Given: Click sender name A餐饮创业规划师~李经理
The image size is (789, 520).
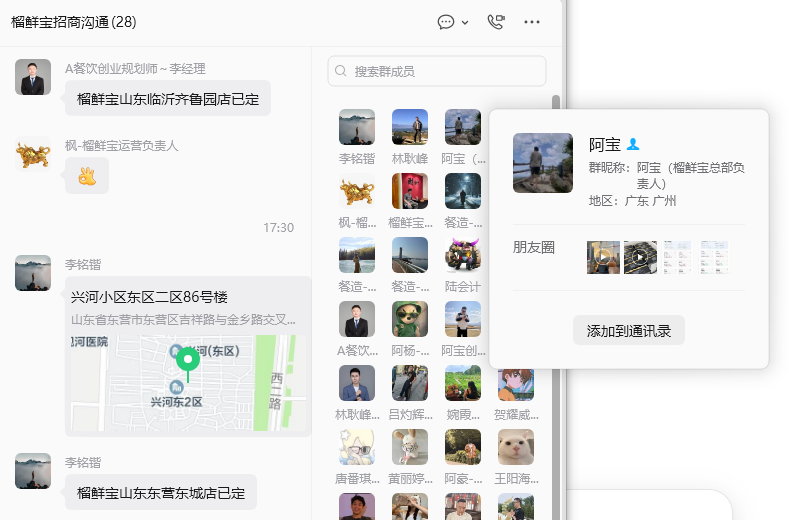Looking at the screenshot, I should pyautogui.click(x=135, y=68).
